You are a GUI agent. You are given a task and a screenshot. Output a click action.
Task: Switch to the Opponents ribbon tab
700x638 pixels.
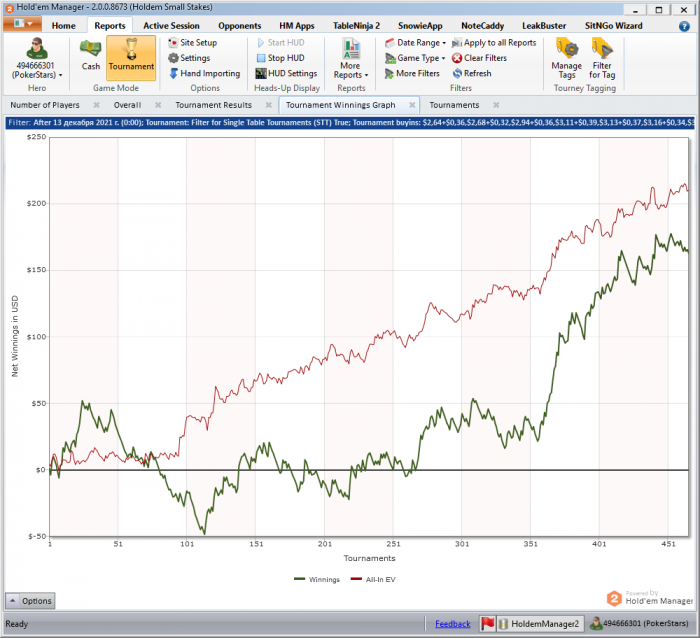pos(240,25)
